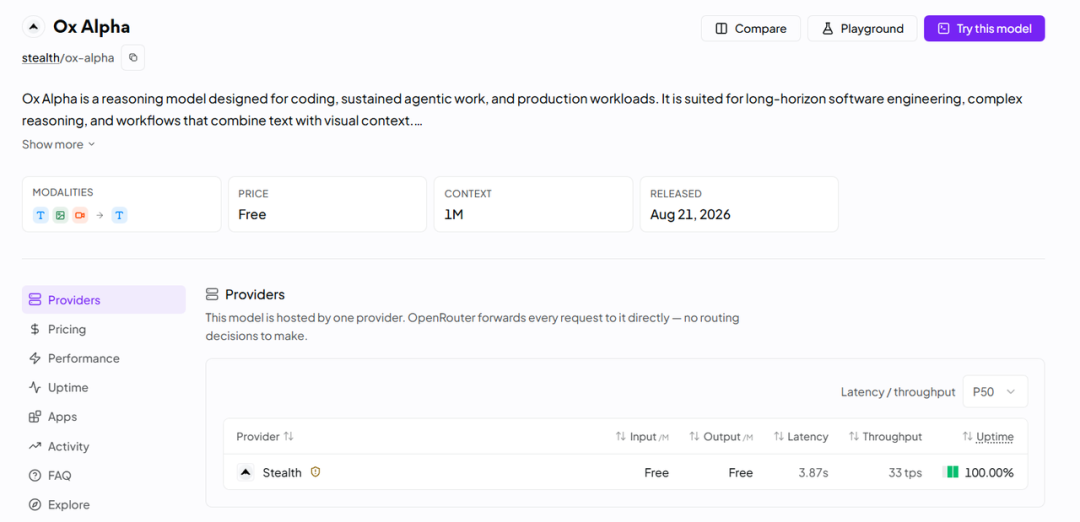1080x522 pixels.
Task: Click the text modality input icon
Action: tap(41, 216)
